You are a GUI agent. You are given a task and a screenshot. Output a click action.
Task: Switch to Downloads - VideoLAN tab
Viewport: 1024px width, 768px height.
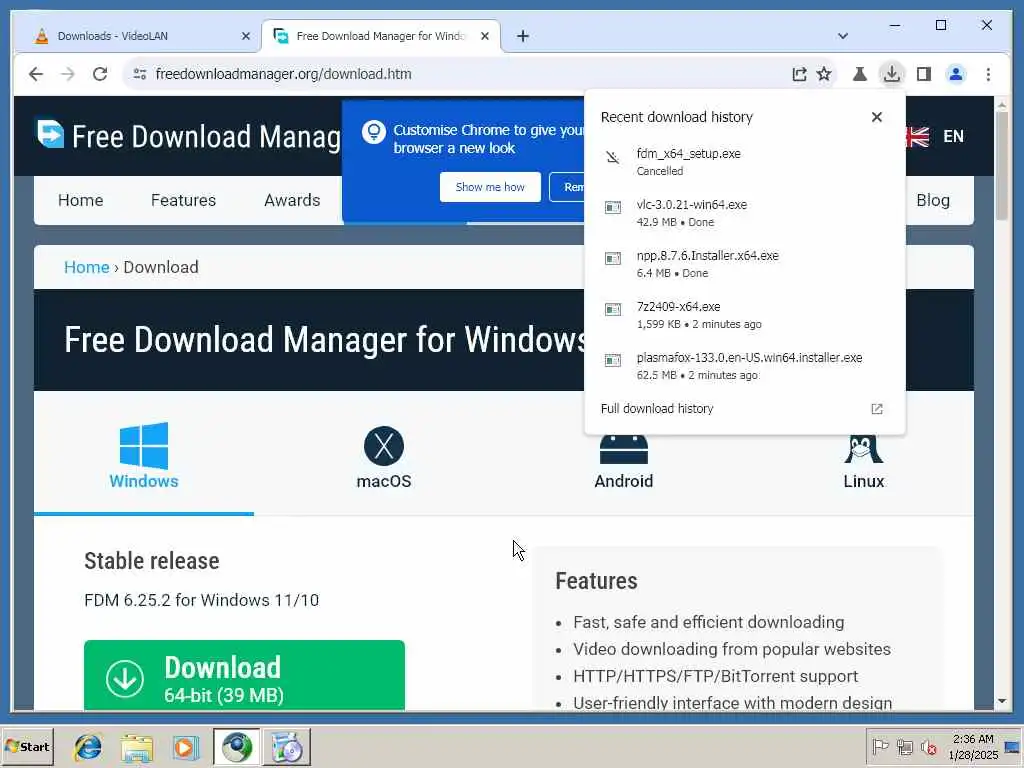[x=135, y=36]
